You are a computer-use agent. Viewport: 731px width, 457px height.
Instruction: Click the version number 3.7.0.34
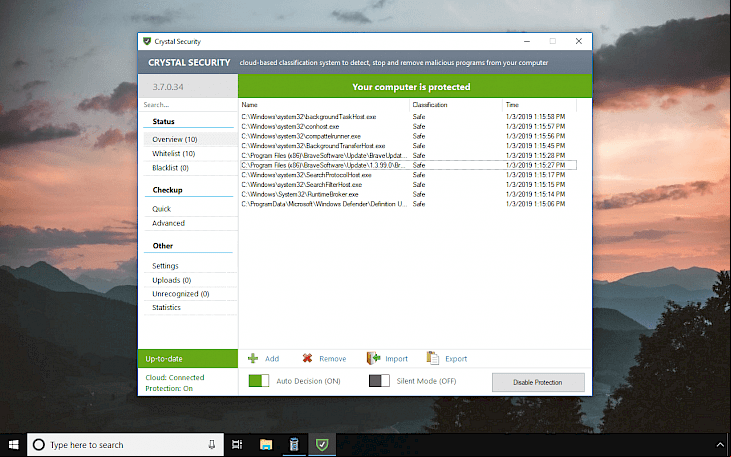168,87
